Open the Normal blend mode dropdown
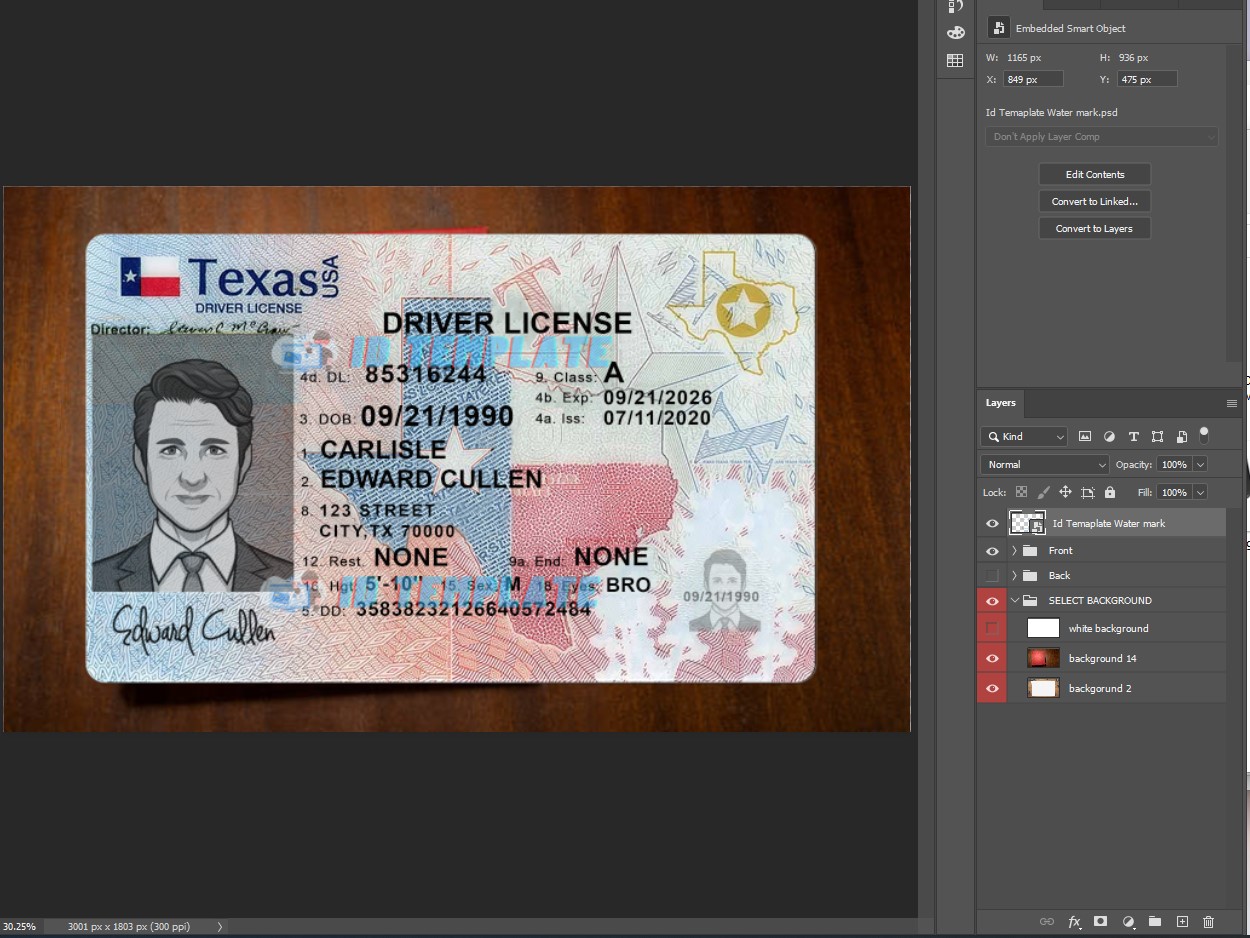 tap(1045, 465)
